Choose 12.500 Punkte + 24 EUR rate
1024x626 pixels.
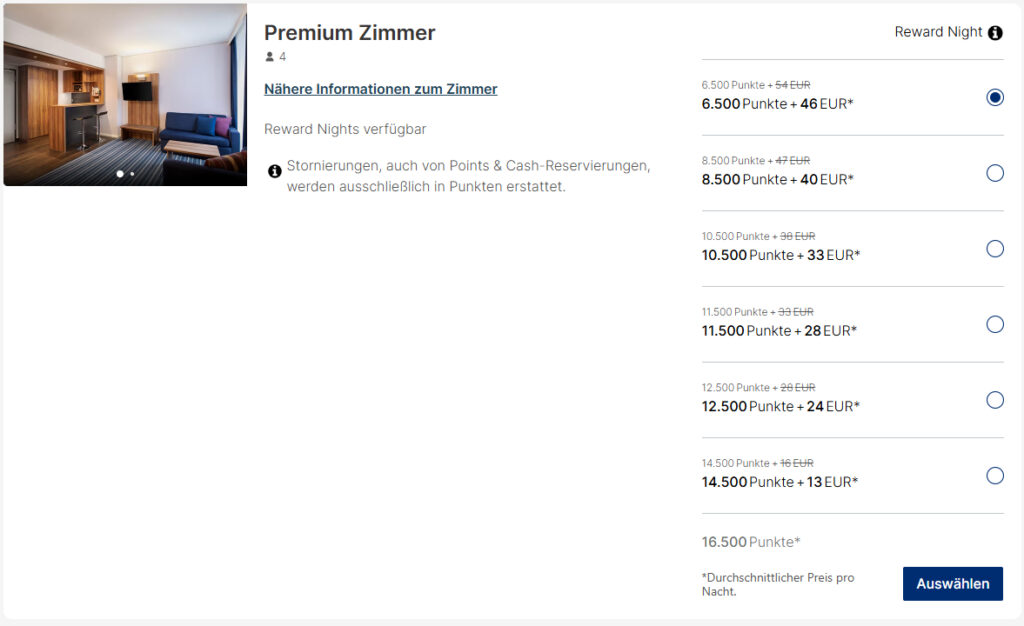[x=995, y=400]
